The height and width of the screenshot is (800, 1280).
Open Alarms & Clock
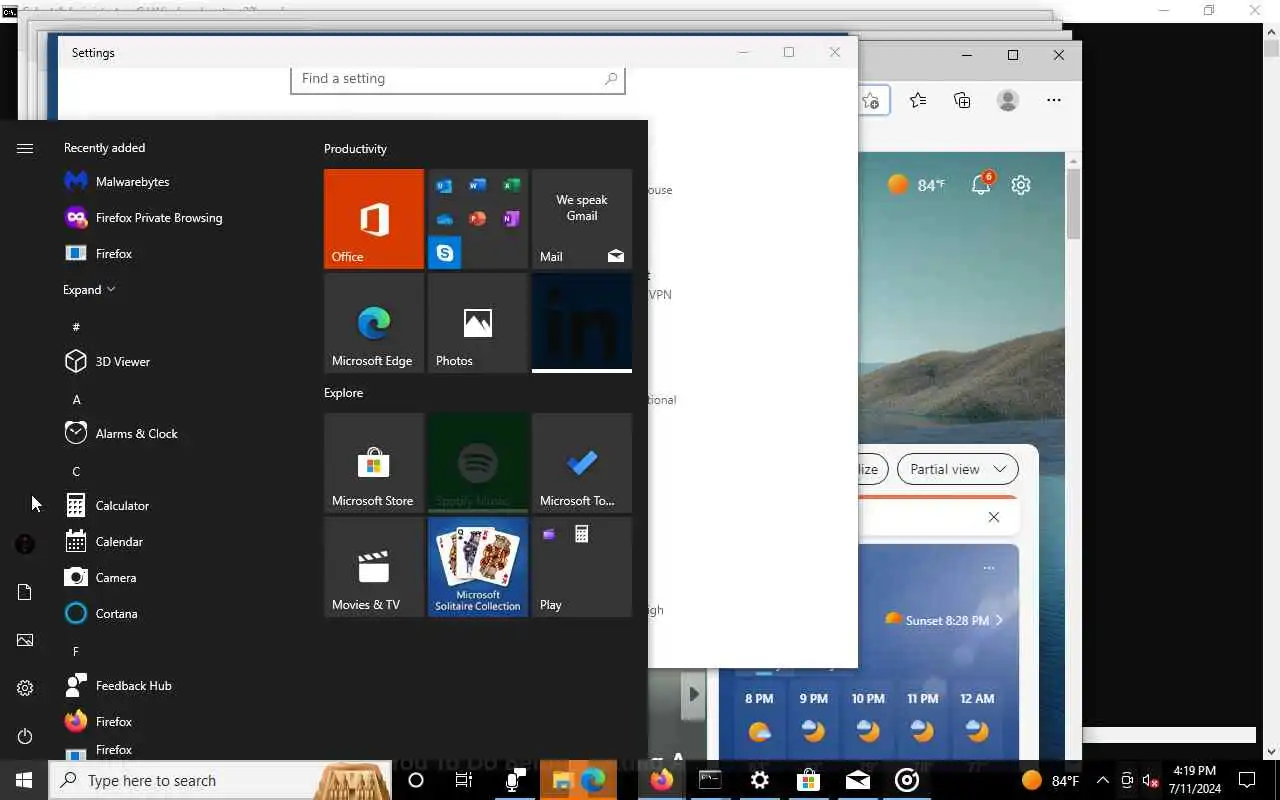coord(170,433)
